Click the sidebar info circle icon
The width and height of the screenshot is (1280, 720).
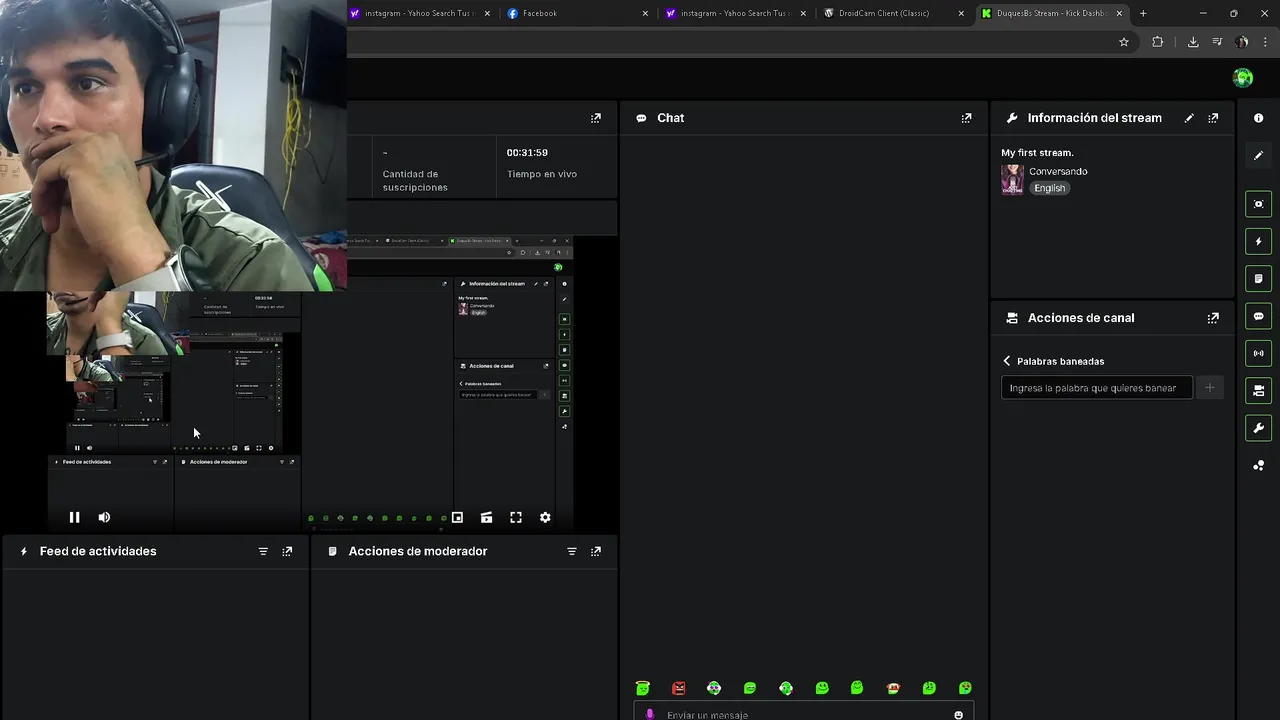(1258, 118)
